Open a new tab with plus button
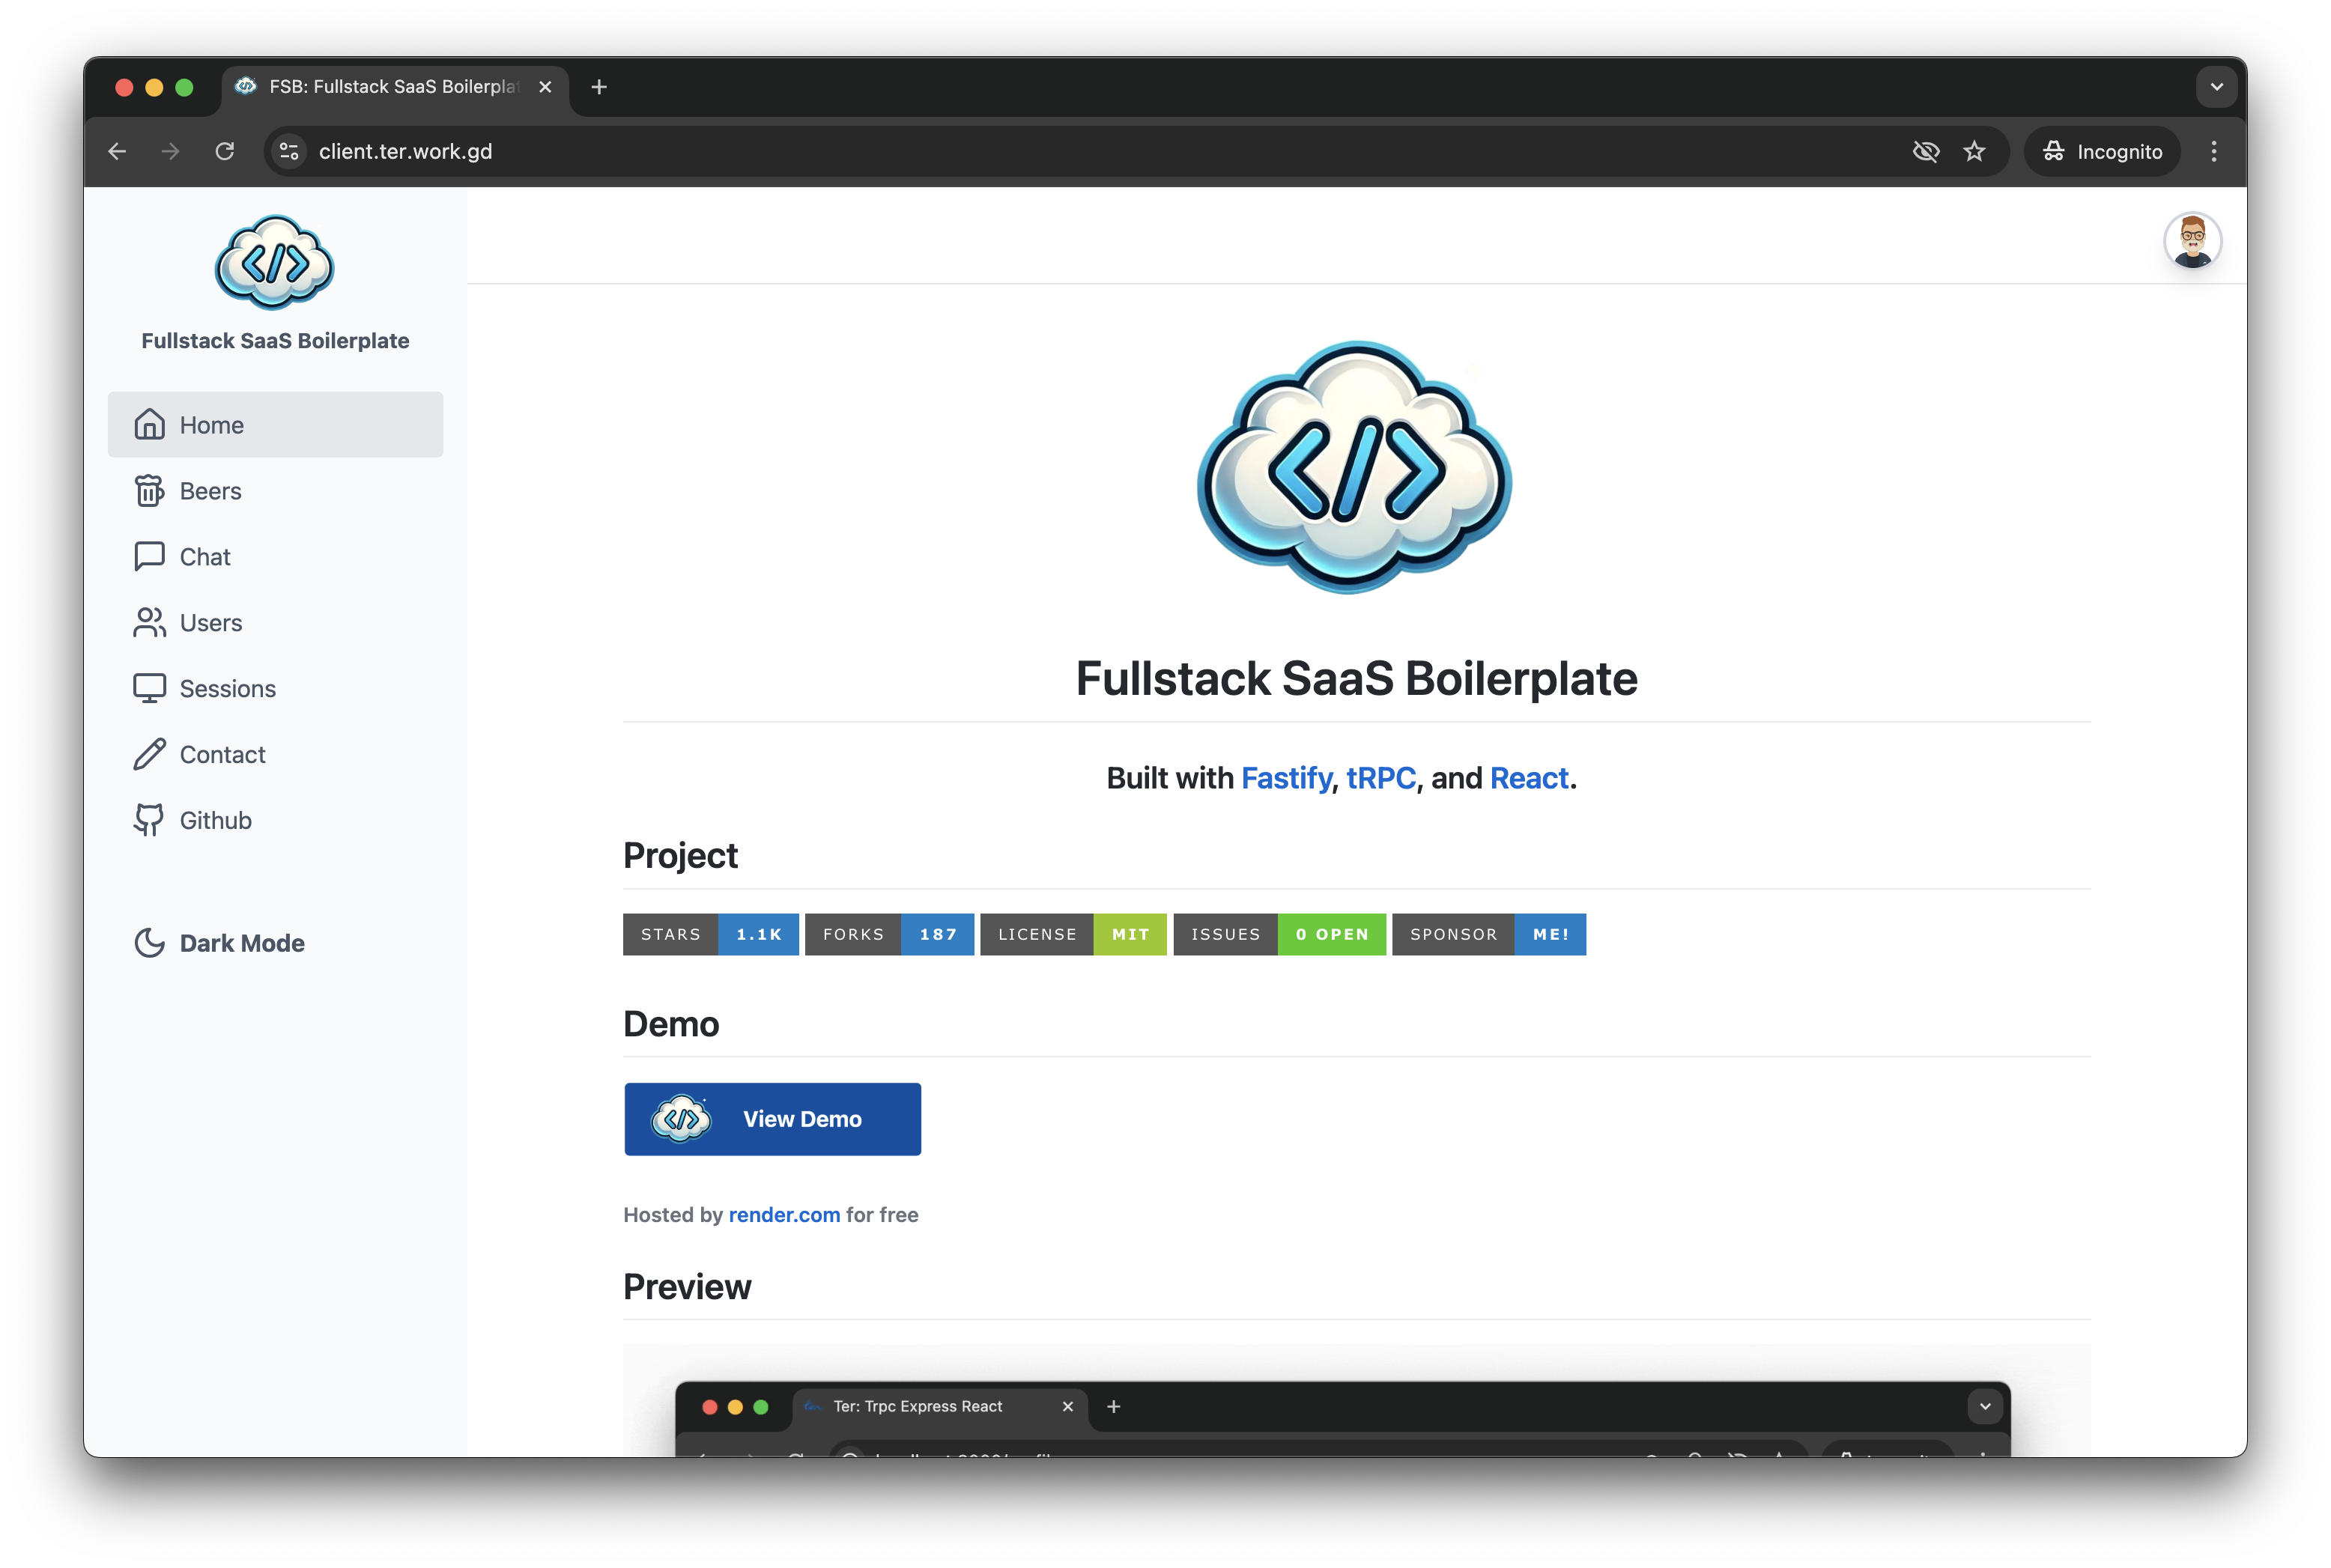This screenshot has width=2331, height=1568. point(599,87)
